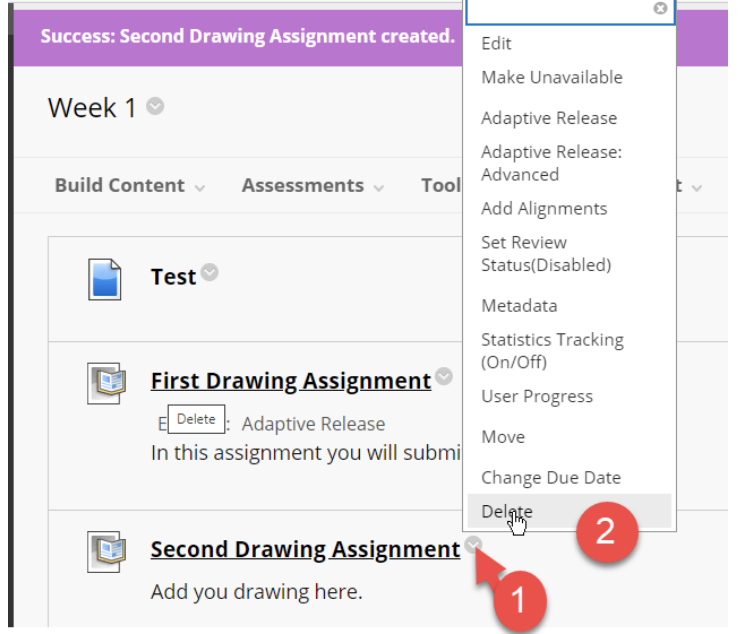This screenshot has width=744, height=634.
Task: Expand the Test item options chevron
Action: (209, 271)
